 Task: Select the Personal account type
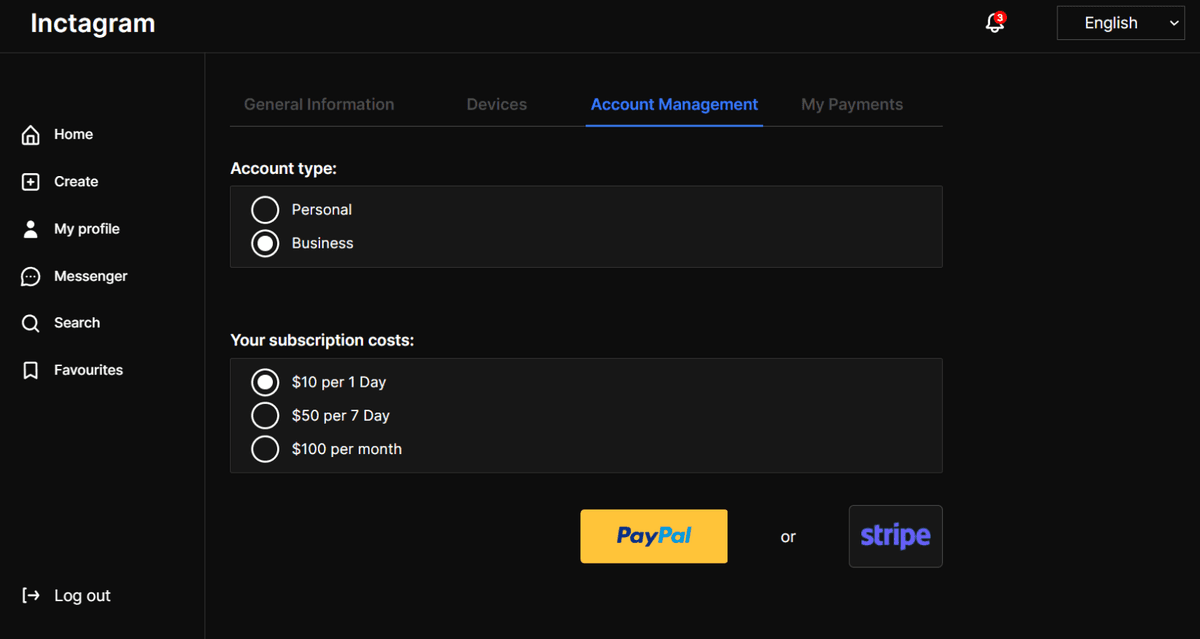click(265, 210)
